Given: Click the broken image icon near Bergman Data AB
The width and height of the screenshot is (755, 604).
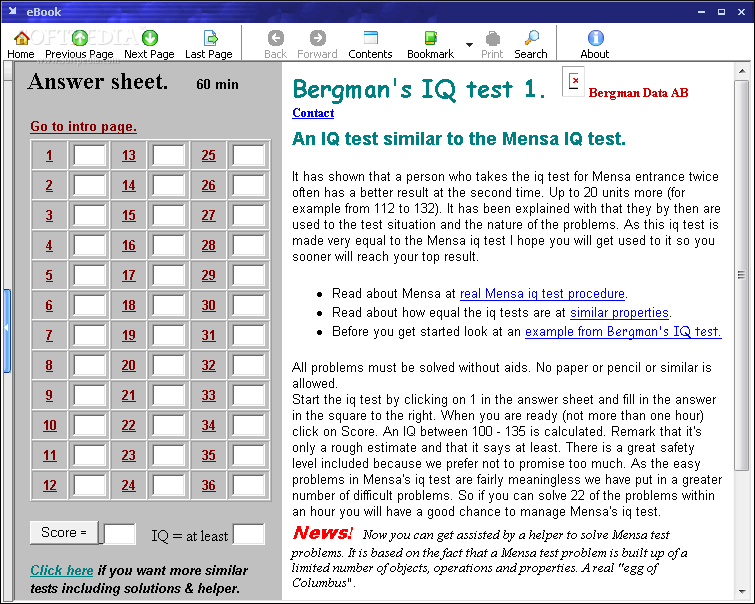Looking at the screenshot, I should click(573, 81).
